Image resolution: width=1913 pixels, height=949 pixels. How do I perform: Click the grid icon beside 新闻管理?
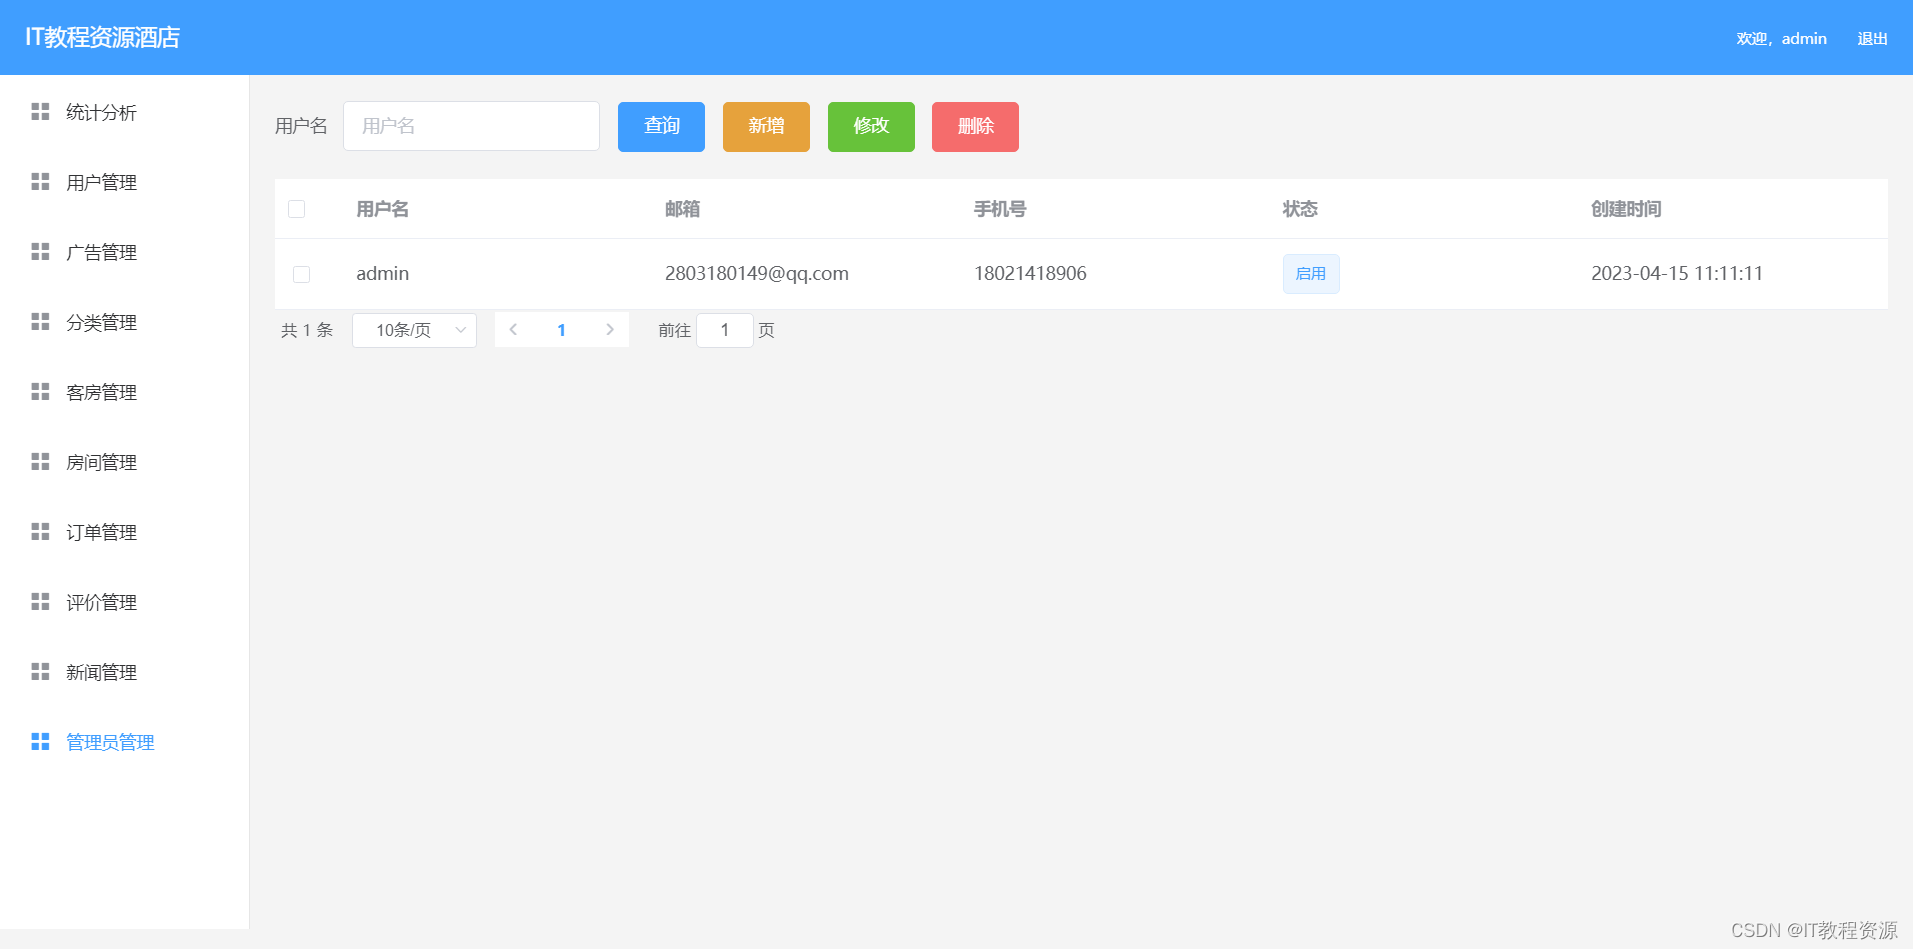pyautogui.click(x=40, y=671)
